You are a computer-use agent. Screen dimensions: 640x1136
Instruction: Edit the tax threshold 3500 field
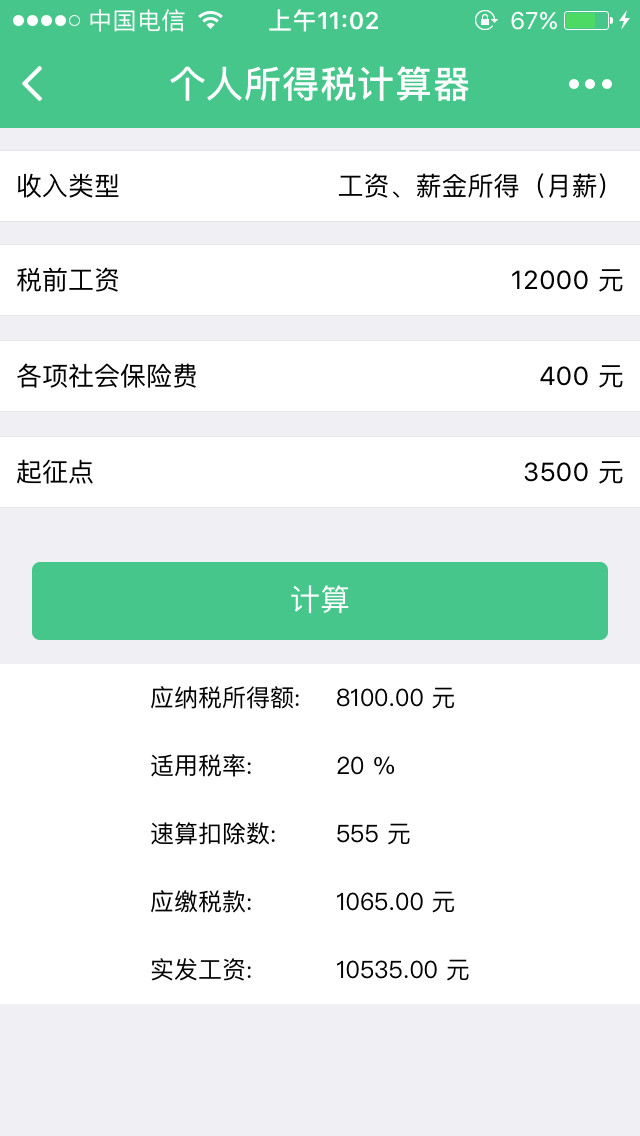click(556, 472)
